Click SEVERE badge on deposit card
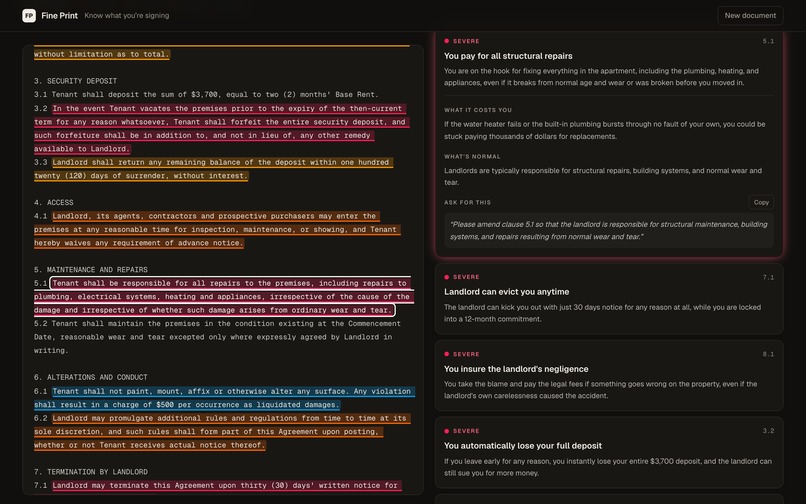This screenshot has height=504, width=806. [462, 431]
